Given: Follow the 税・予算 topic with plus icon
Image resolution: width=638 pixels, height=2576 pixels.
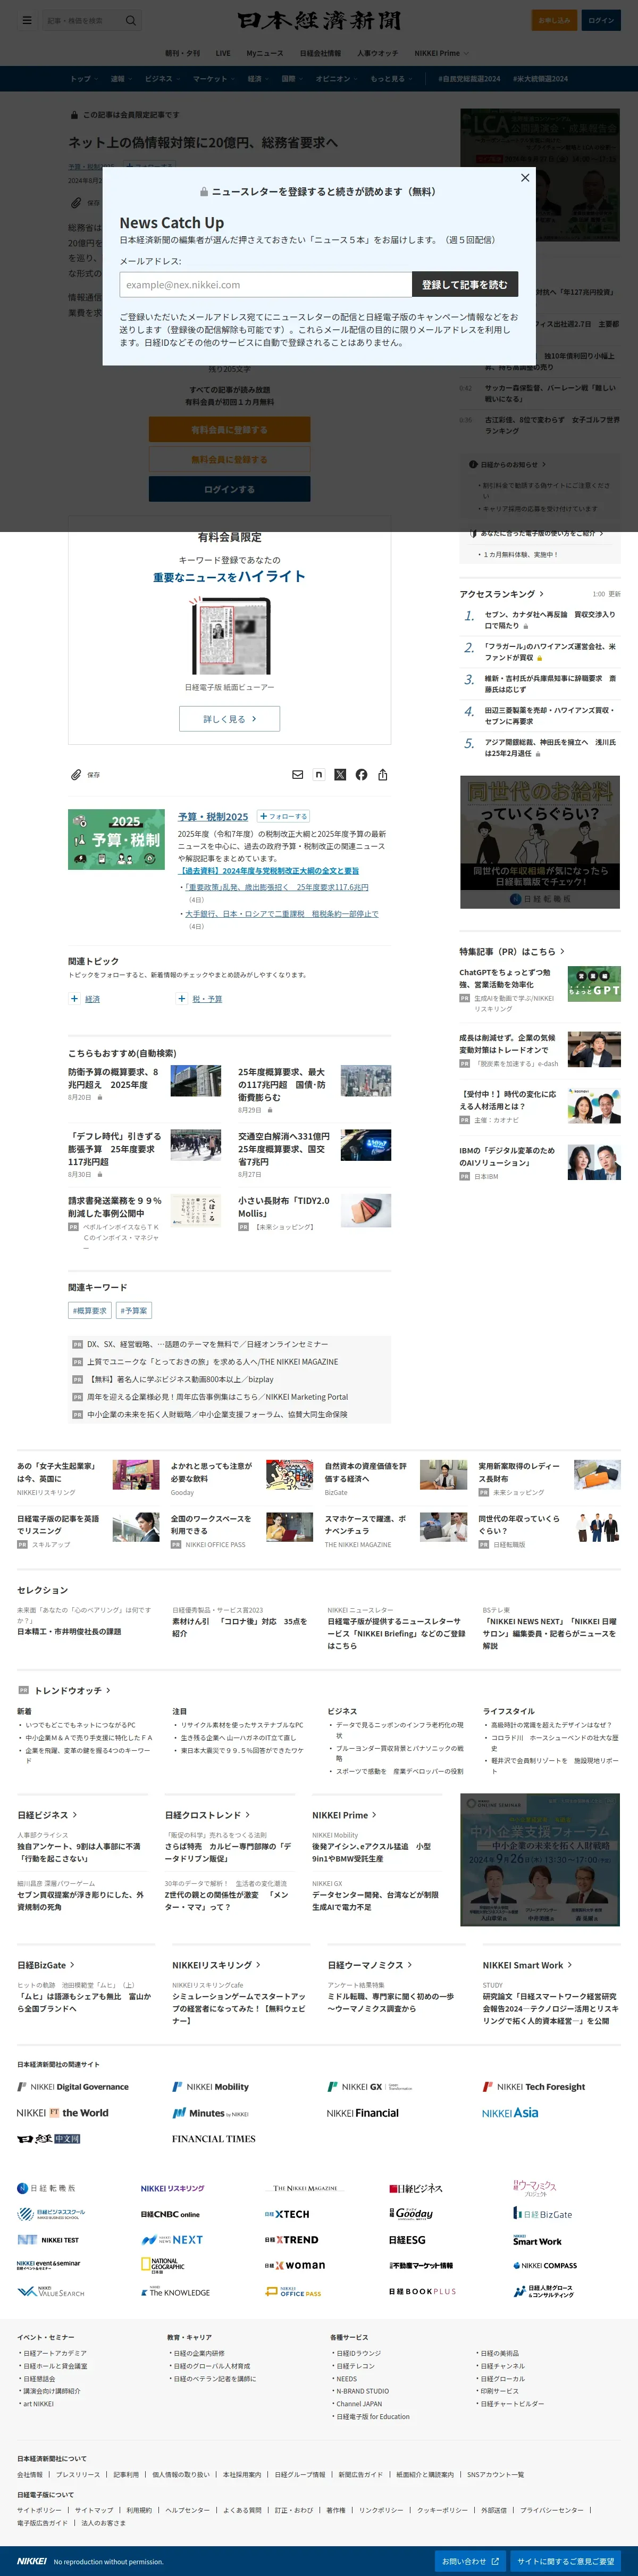Looking at the screenshot, I should click(181, 998).
